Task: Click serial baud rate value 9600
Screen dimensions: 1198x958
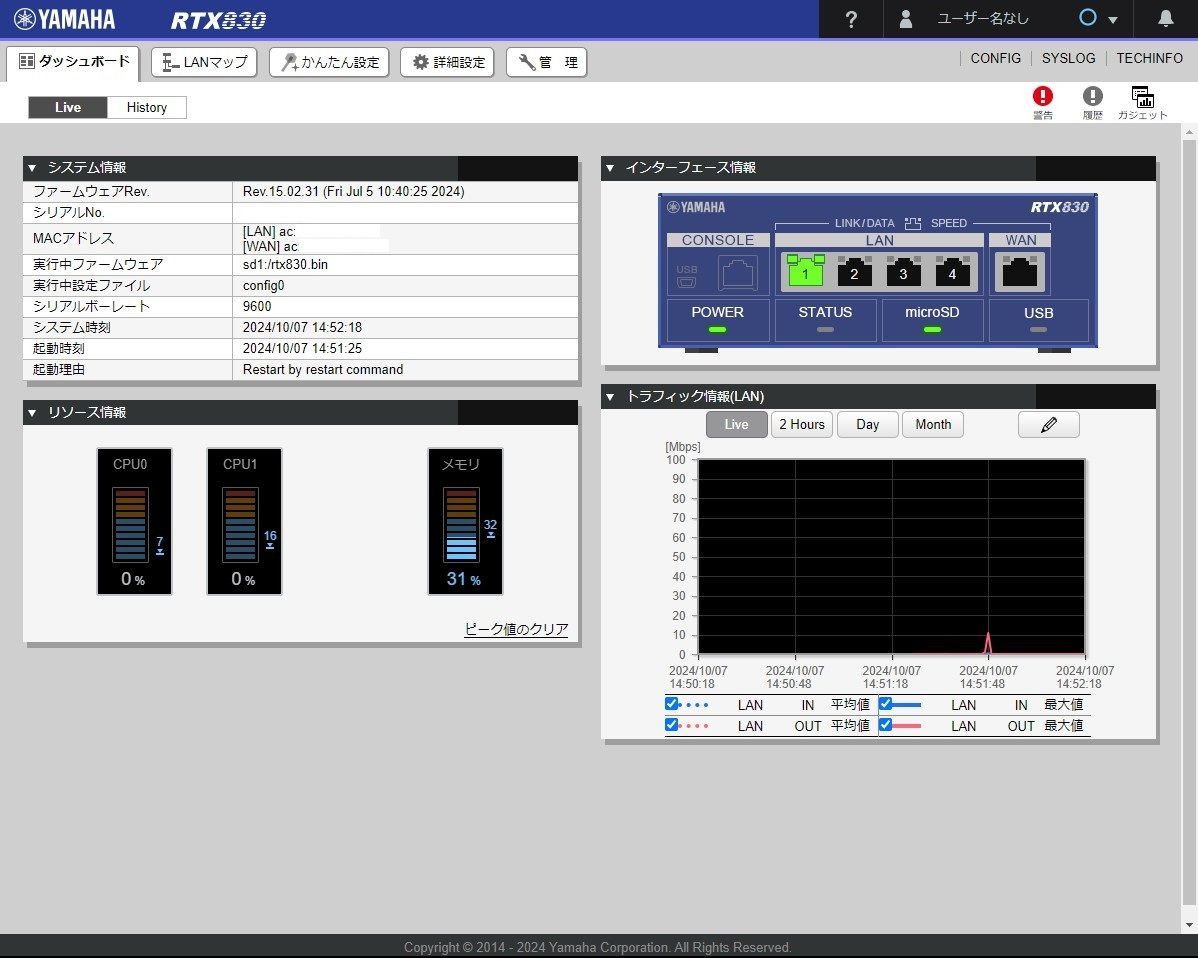Action: (257, 306)
